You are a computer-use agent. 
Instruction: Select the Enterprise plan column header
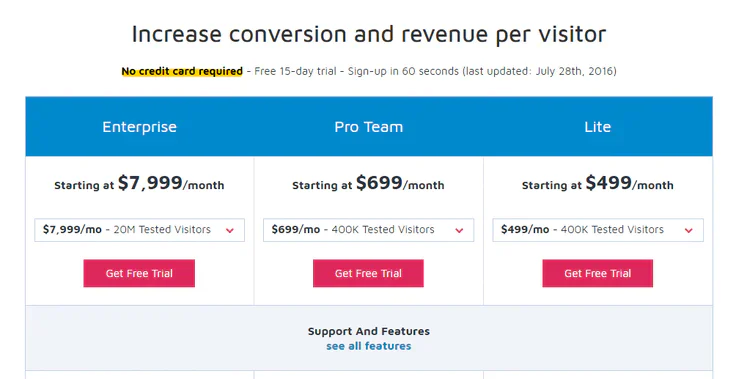click(139, 127)
